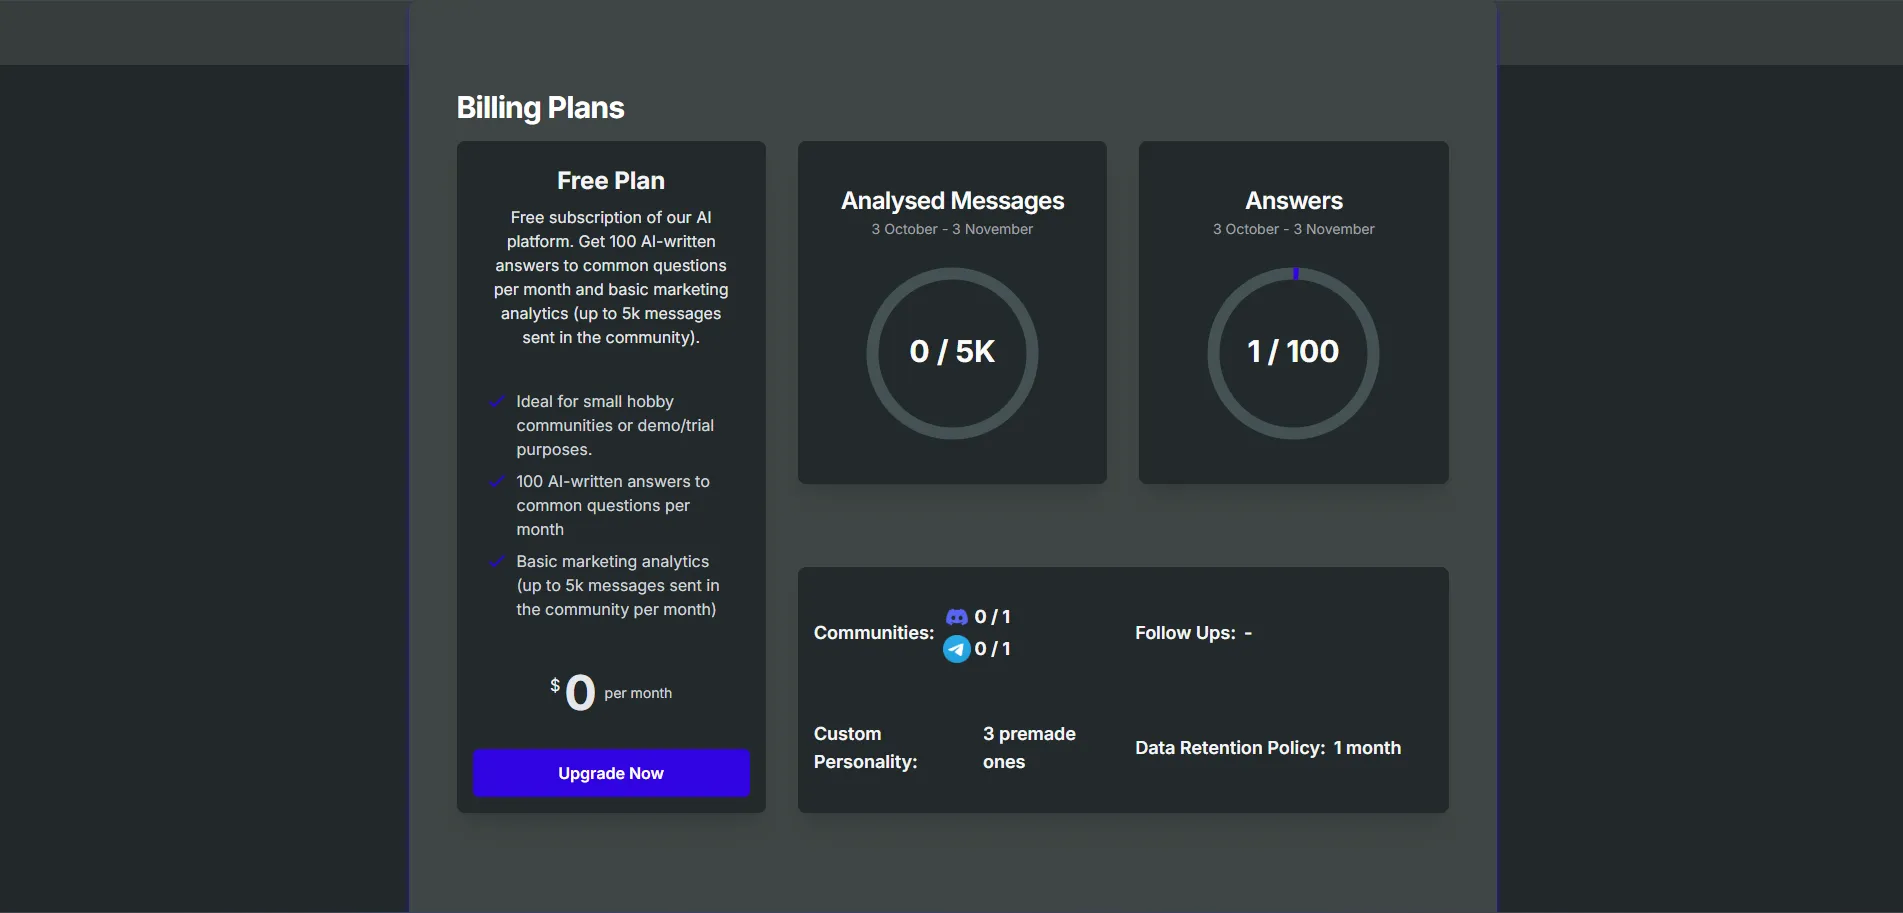Click the Follow Ups label

pyautogui.click(x=1185, y=633)
